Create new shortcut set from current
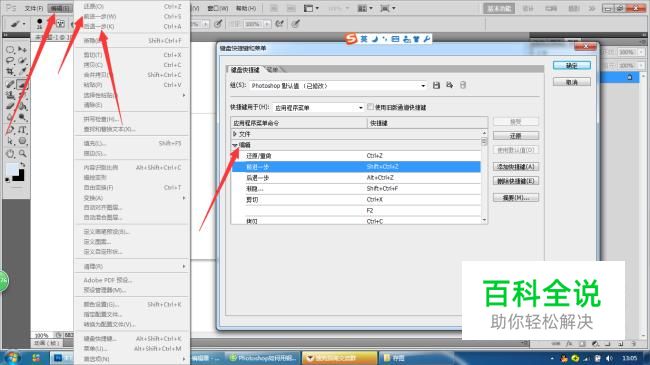Viewport: 650px width, 365px height. click(x=449, y=85)
